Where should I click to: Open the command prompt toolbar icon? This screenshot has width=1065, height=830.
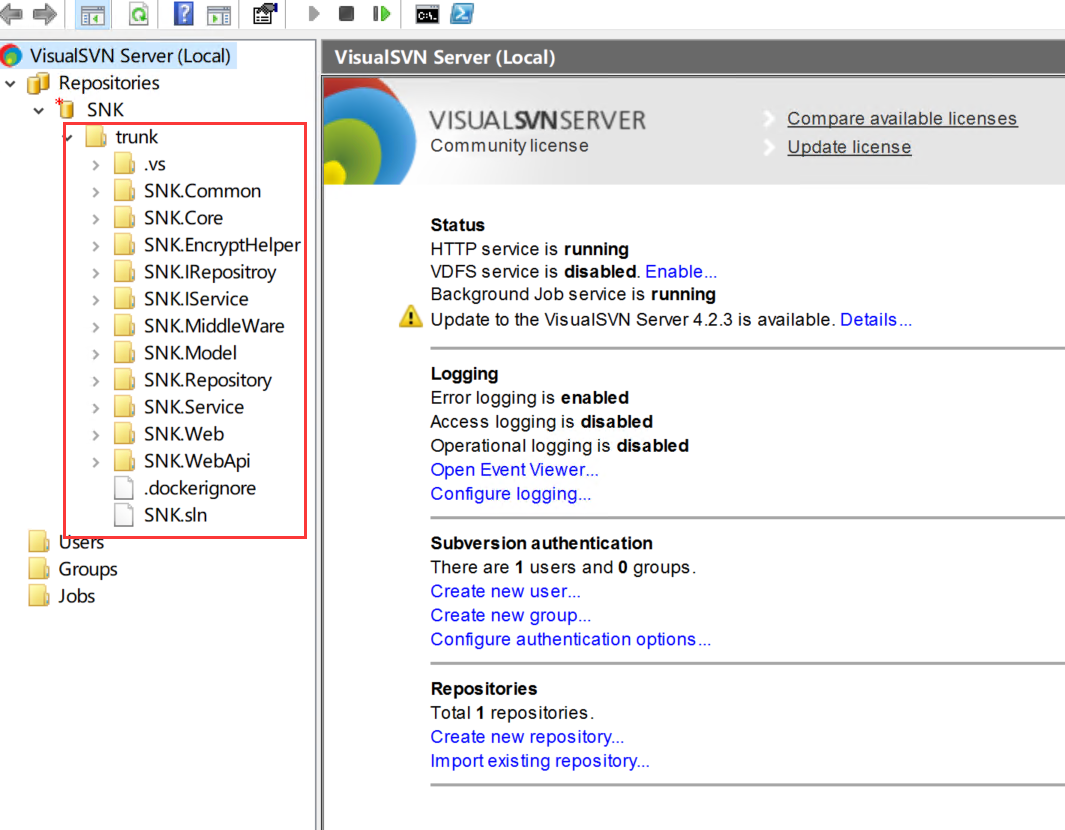427,14
